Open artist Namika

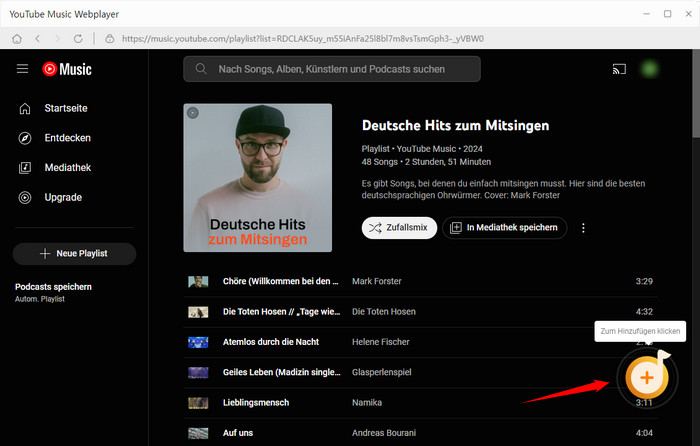tap(367, 403)
